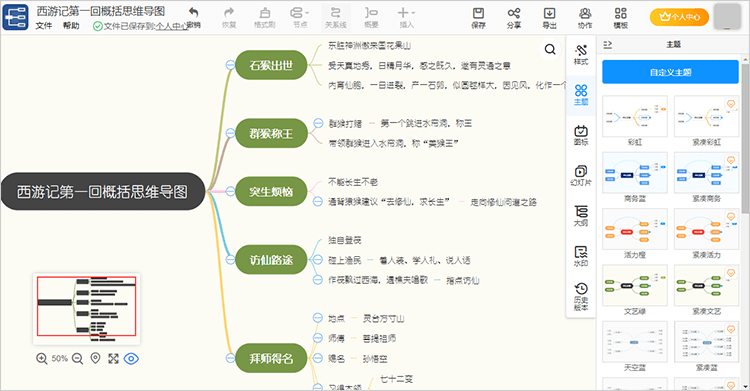The image size is (750, 391).
Task: Open the File (文件) menu
Action: coord(44,25)
